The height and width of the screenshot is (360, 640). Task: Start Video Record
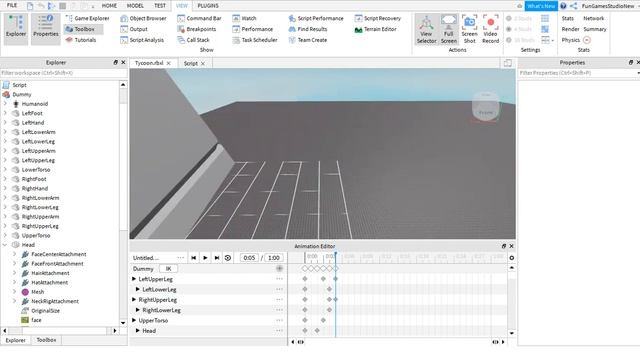pyautogui.click(x=491, y=29)
